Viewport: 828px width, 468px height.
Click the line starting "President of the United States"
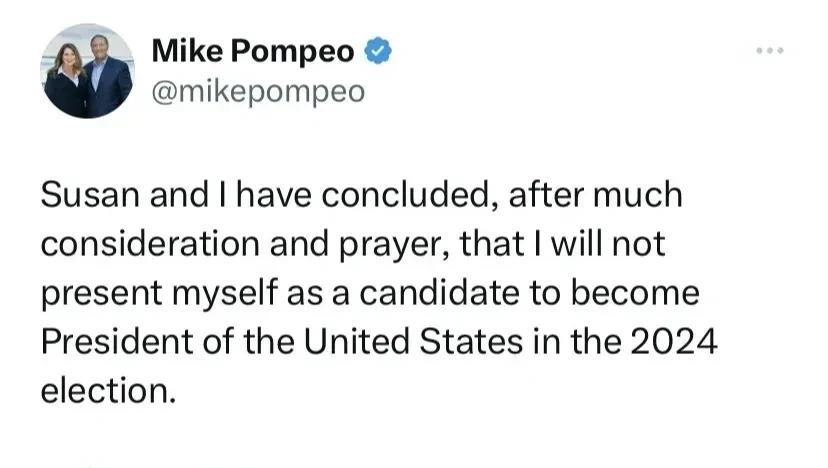[380, 343]
